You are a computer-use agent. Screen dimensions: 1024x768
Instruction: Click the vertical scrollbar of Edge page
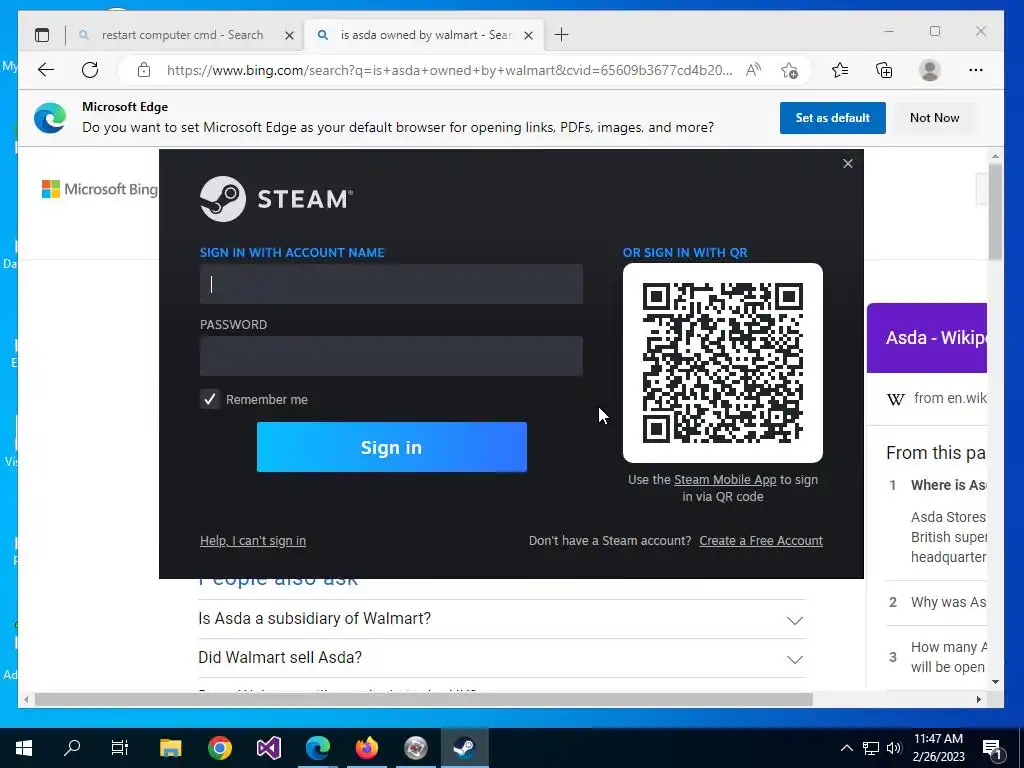995,211
